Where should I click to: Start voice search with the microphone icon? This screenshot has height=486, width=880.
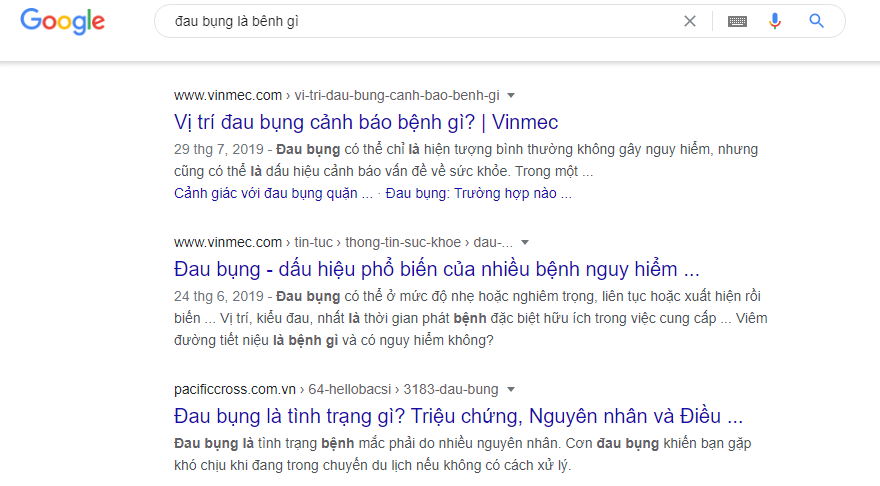775,21
